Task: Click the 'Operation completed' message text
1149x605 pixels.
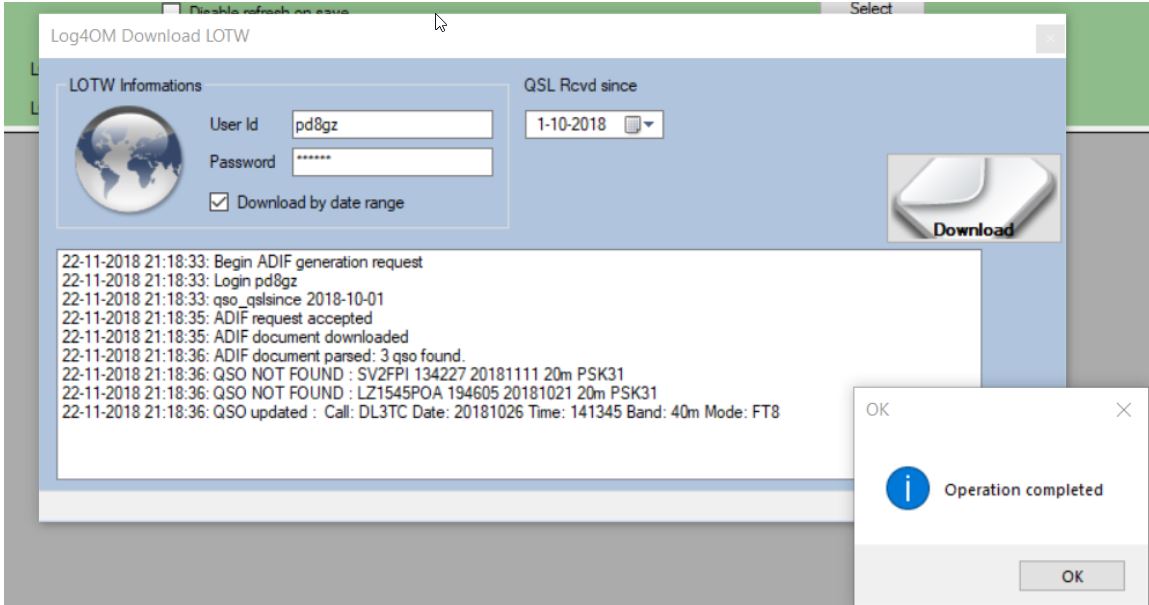Action: tap(1023, 489)
